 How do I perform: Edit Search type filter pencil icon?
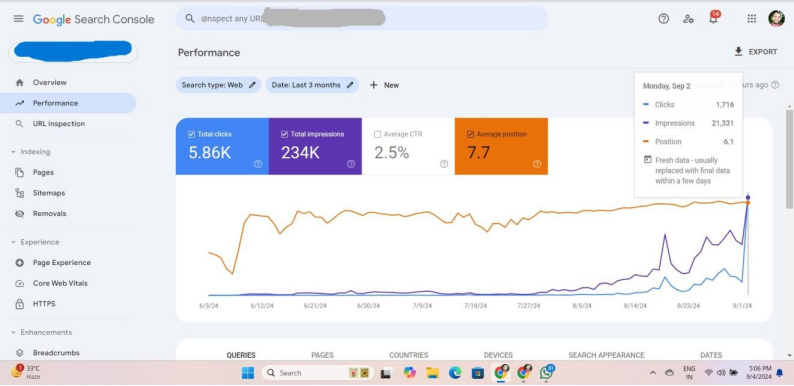[x=252, y=85]
